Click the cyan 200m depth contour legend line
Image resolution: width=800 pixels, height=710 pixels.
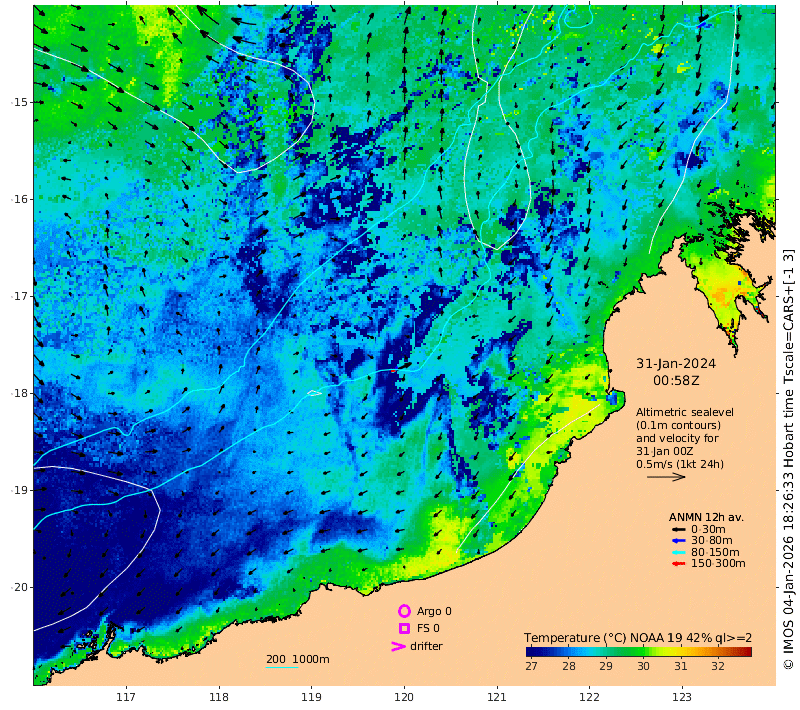282,667
